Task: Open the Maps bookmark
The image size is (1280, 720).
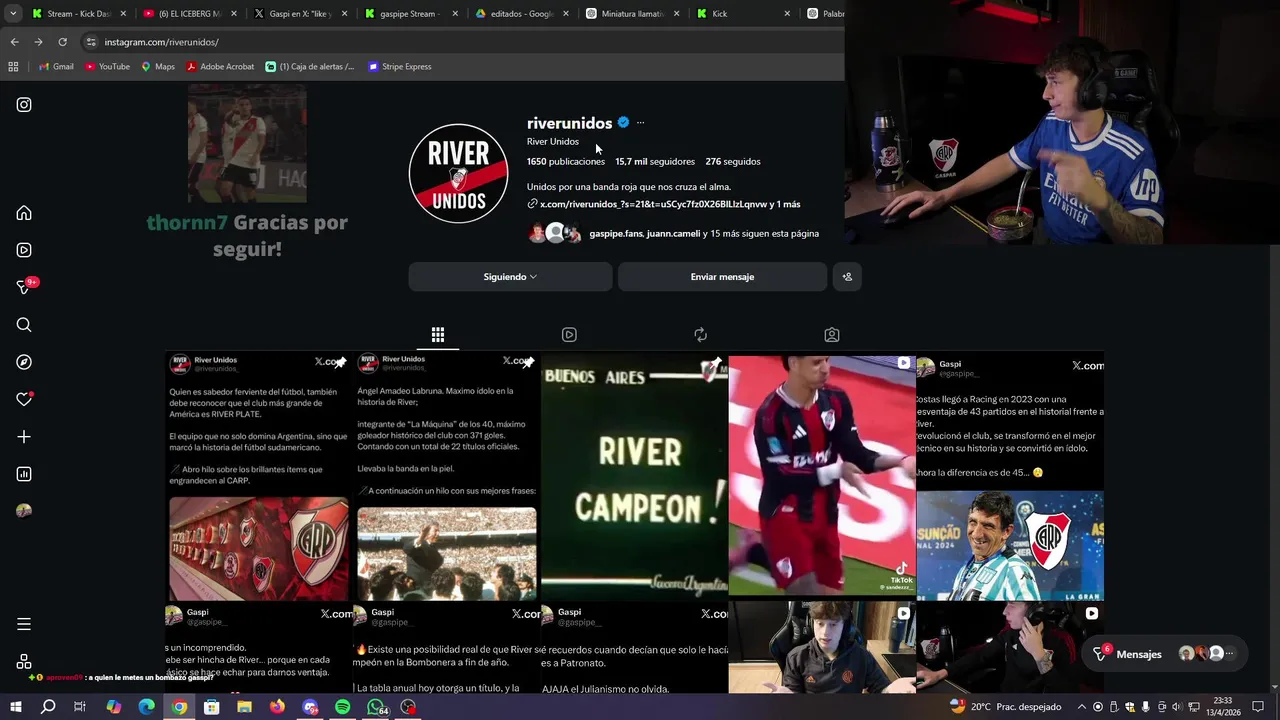Action: coord(158,67)
